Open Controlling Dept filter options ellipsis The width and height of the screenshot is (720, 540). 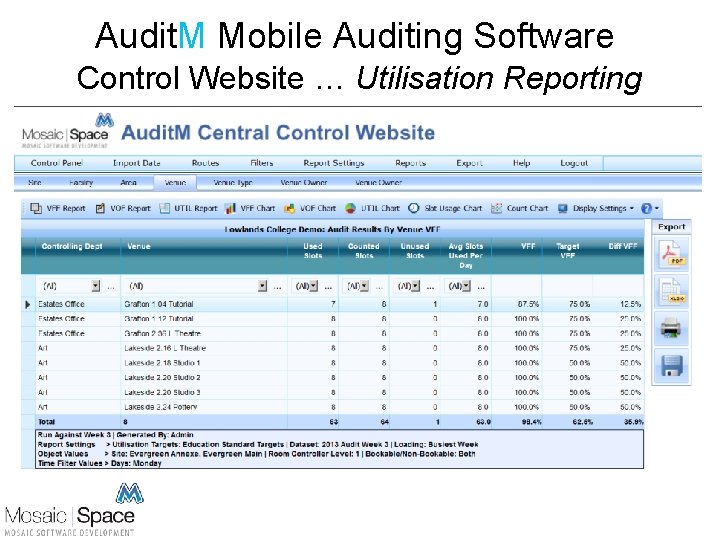[x=111, y=287]
